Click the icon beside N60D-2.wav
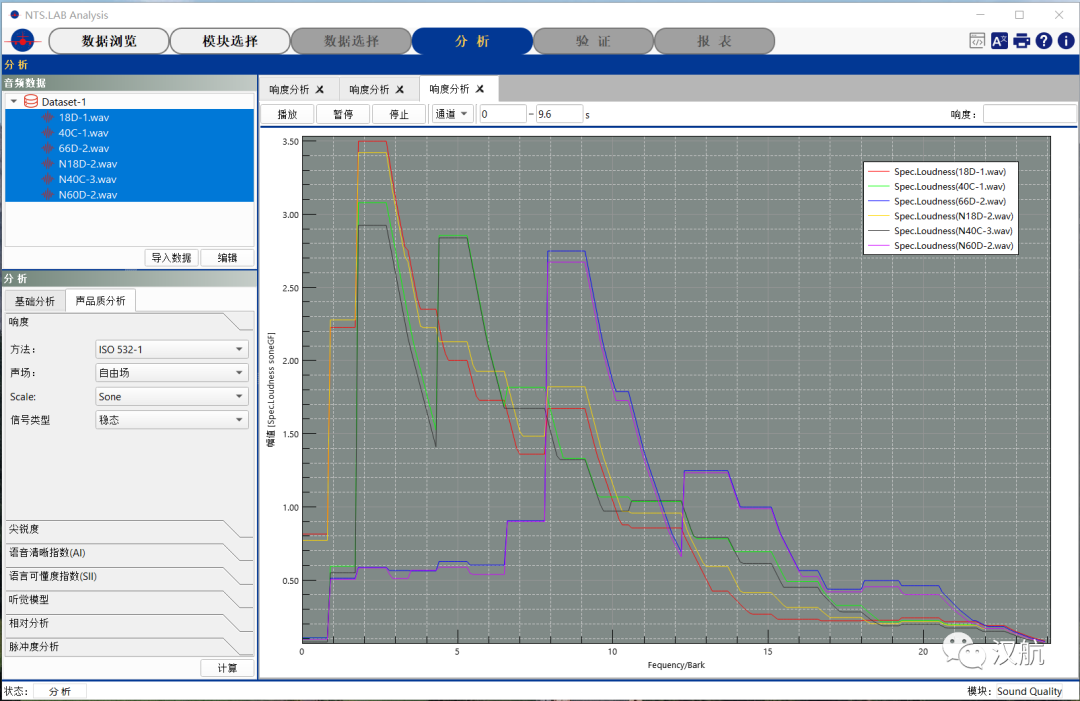1080x701 pixels. coord(48,195)
